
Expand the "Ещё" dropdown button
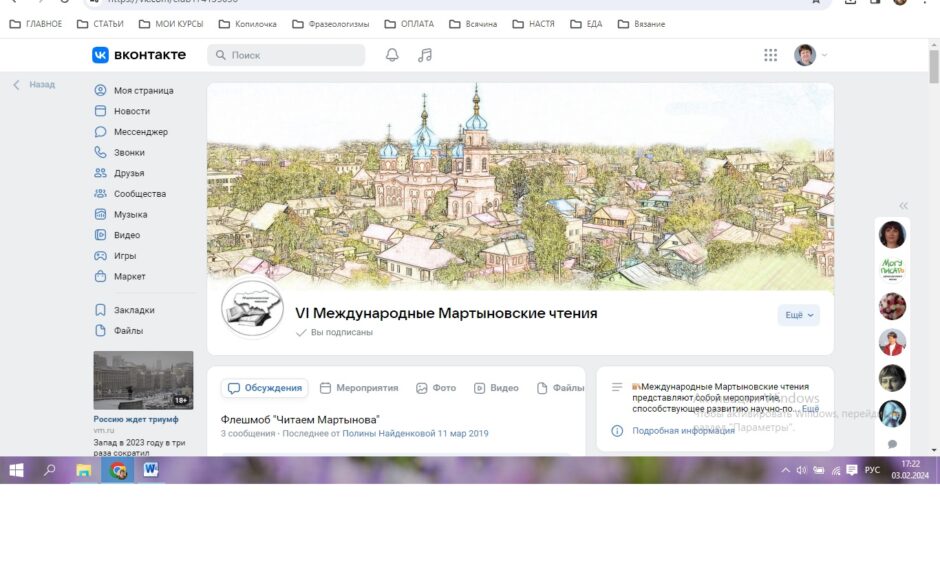pos(798,315)
